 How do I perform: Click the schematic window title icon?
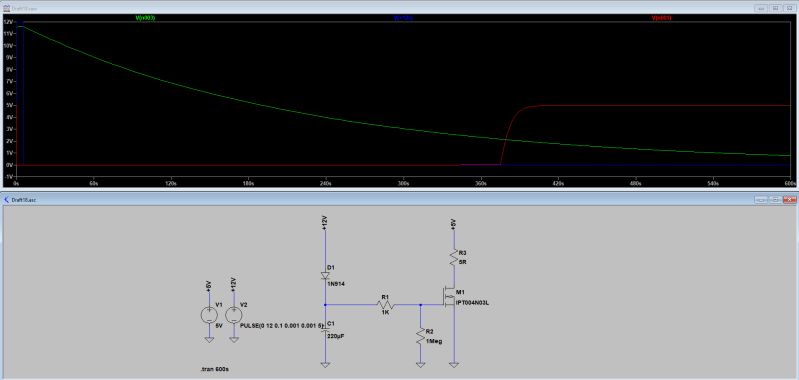coord(6,200)
